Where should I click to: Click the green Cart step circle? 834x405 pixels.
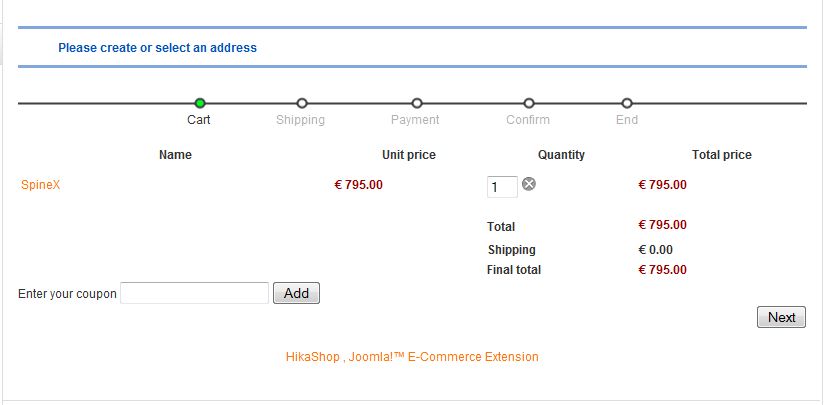(200, 103)
